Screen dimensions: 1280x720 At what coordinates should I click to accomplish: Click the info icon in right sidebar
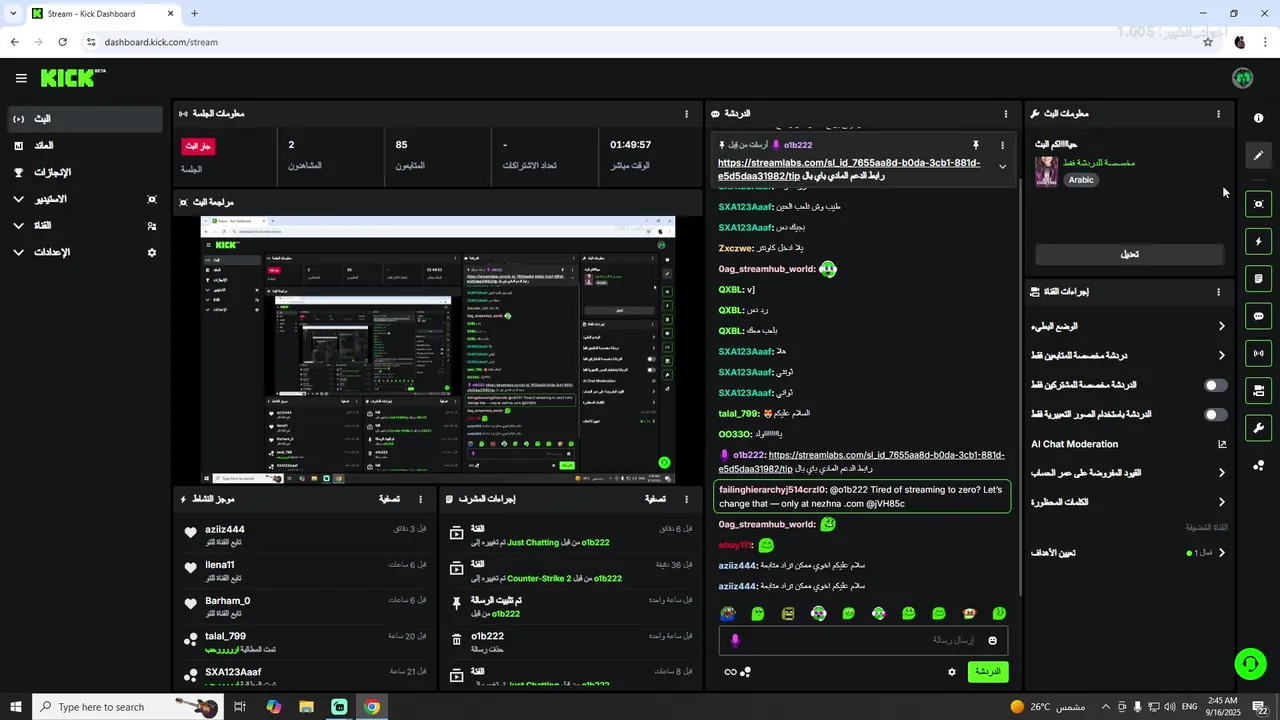pos(1258,118)
